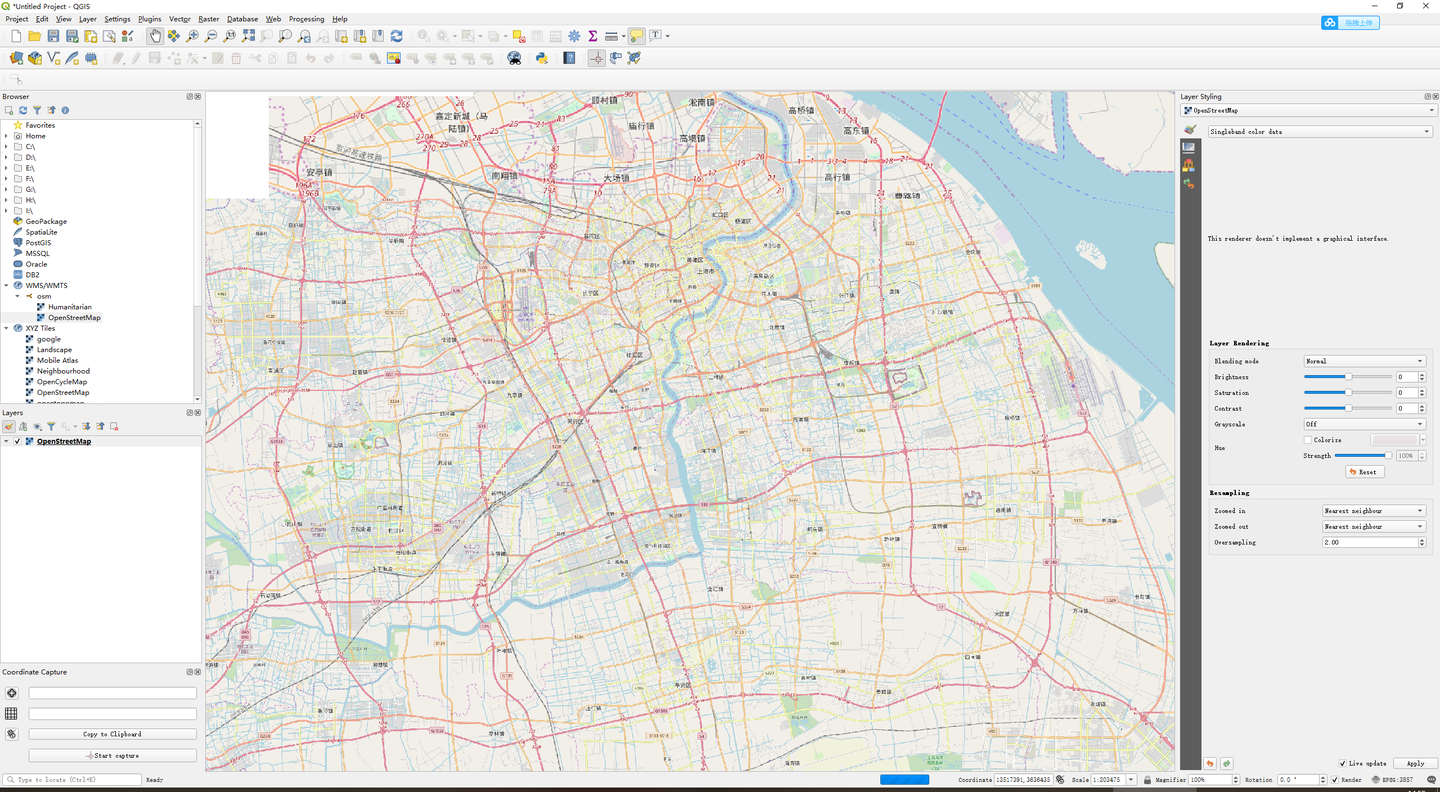This screenshot has height=792, width=1440.
Task: Select the Pan Map tool
Action: pyautogui.click(x=156, y=35)
